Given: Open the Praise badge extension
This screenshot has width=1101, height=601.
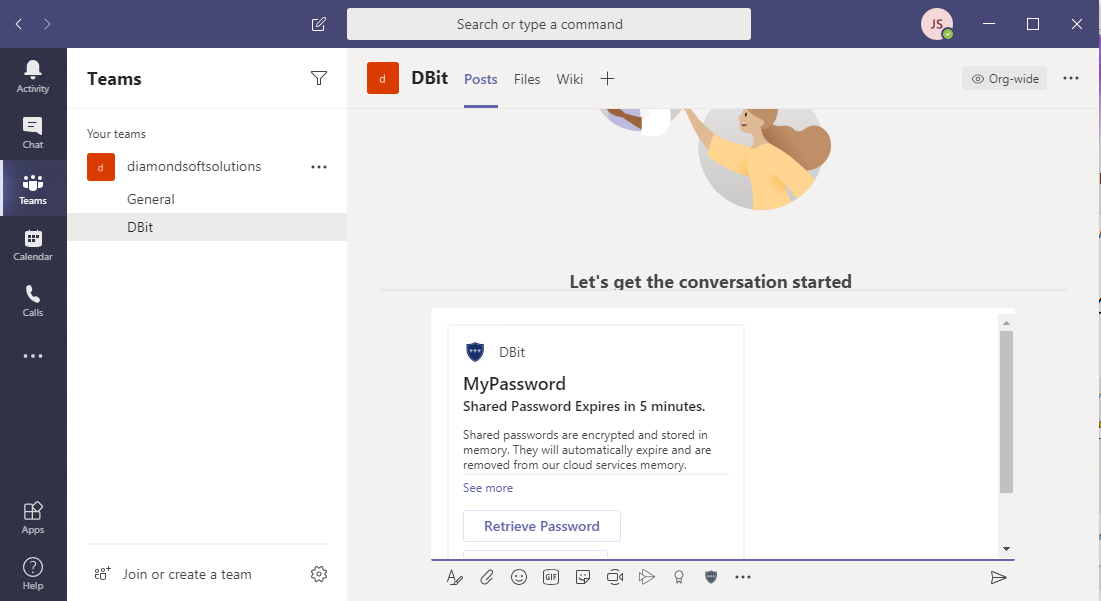Looking at the screenshot, I should [x=679, y=577].
